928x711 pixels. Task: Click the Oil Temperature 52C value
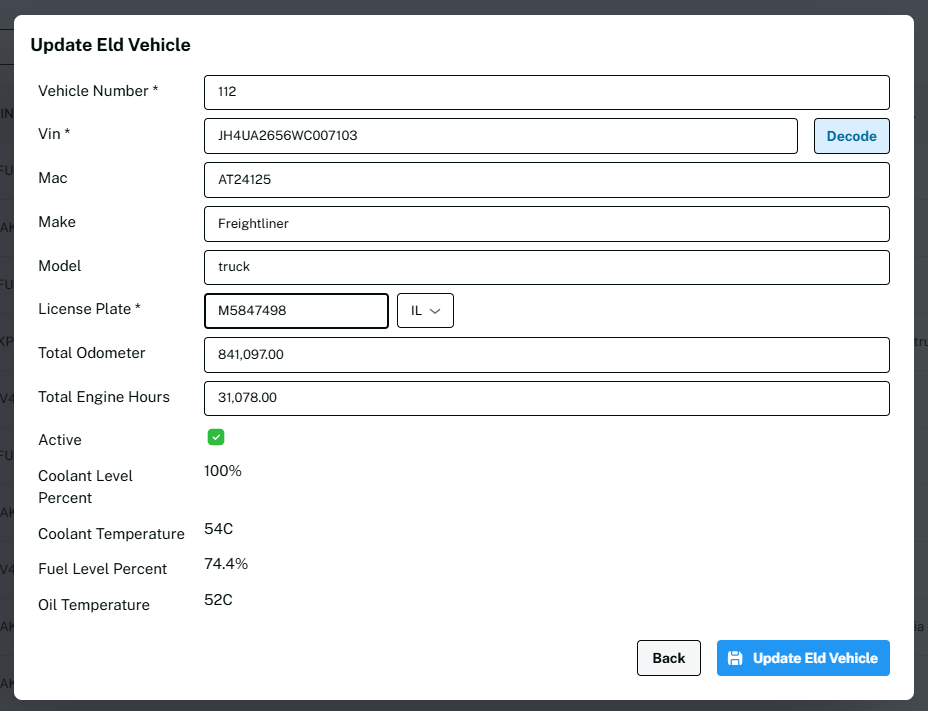click(218, 600)
